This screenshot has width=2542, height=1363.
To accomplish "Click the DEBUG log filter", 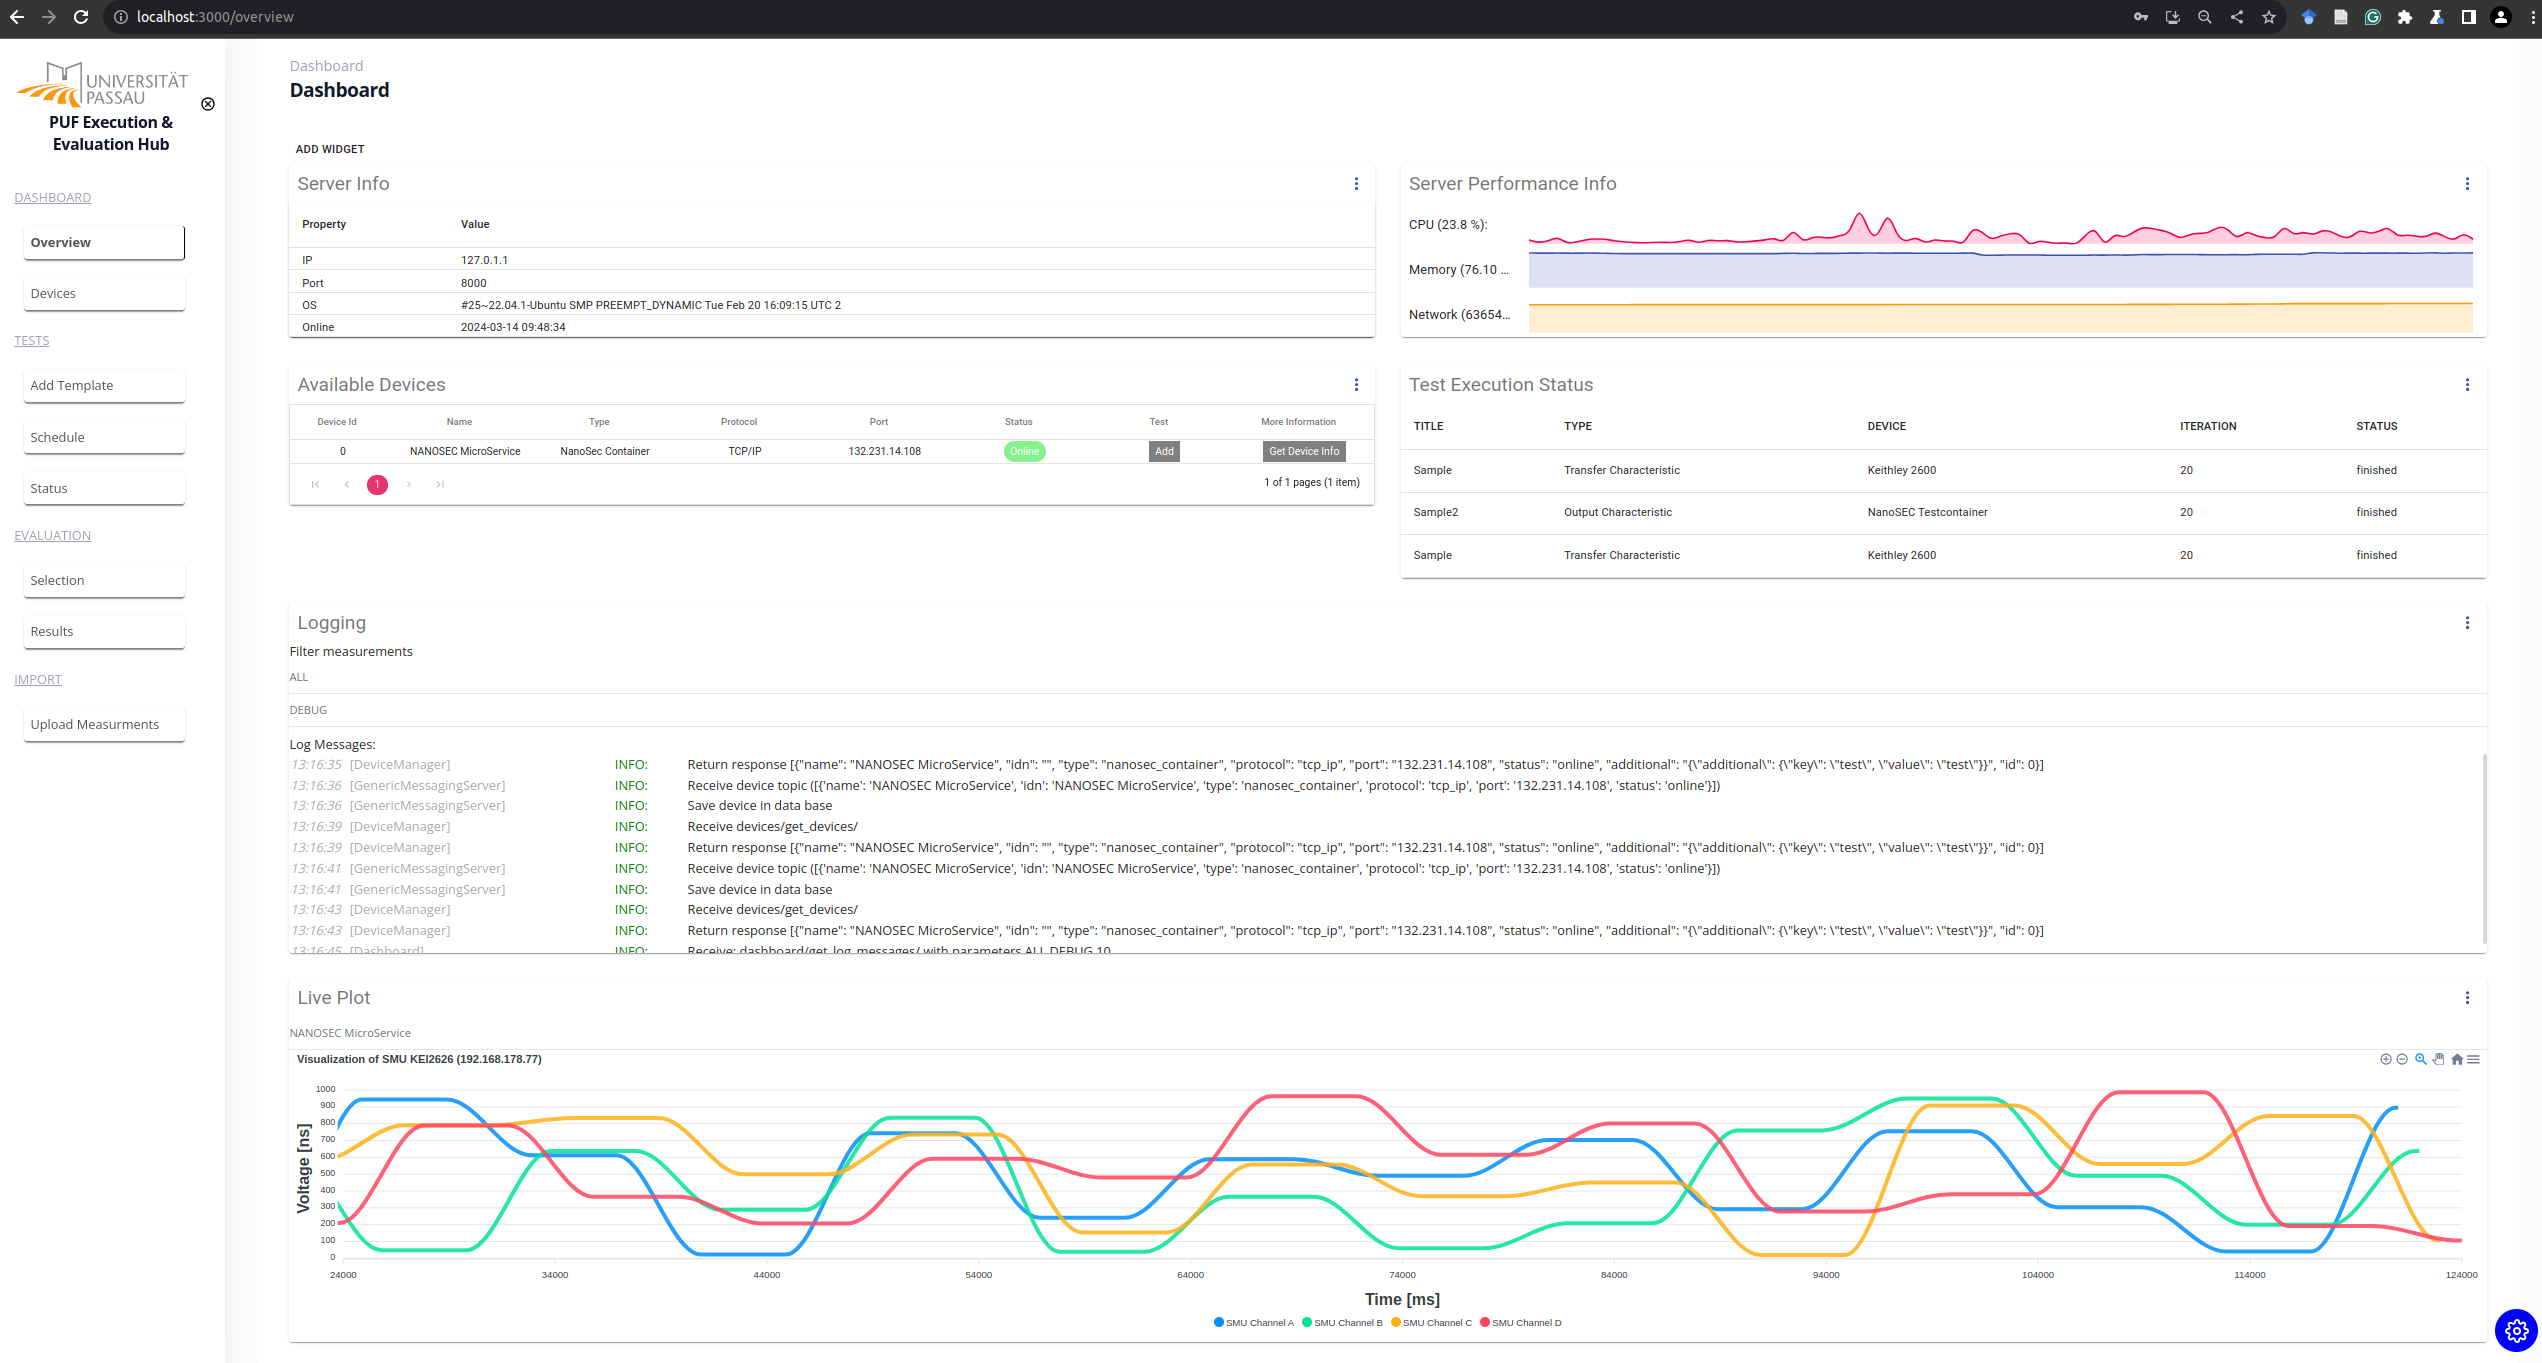I will [x=308, y=710].
